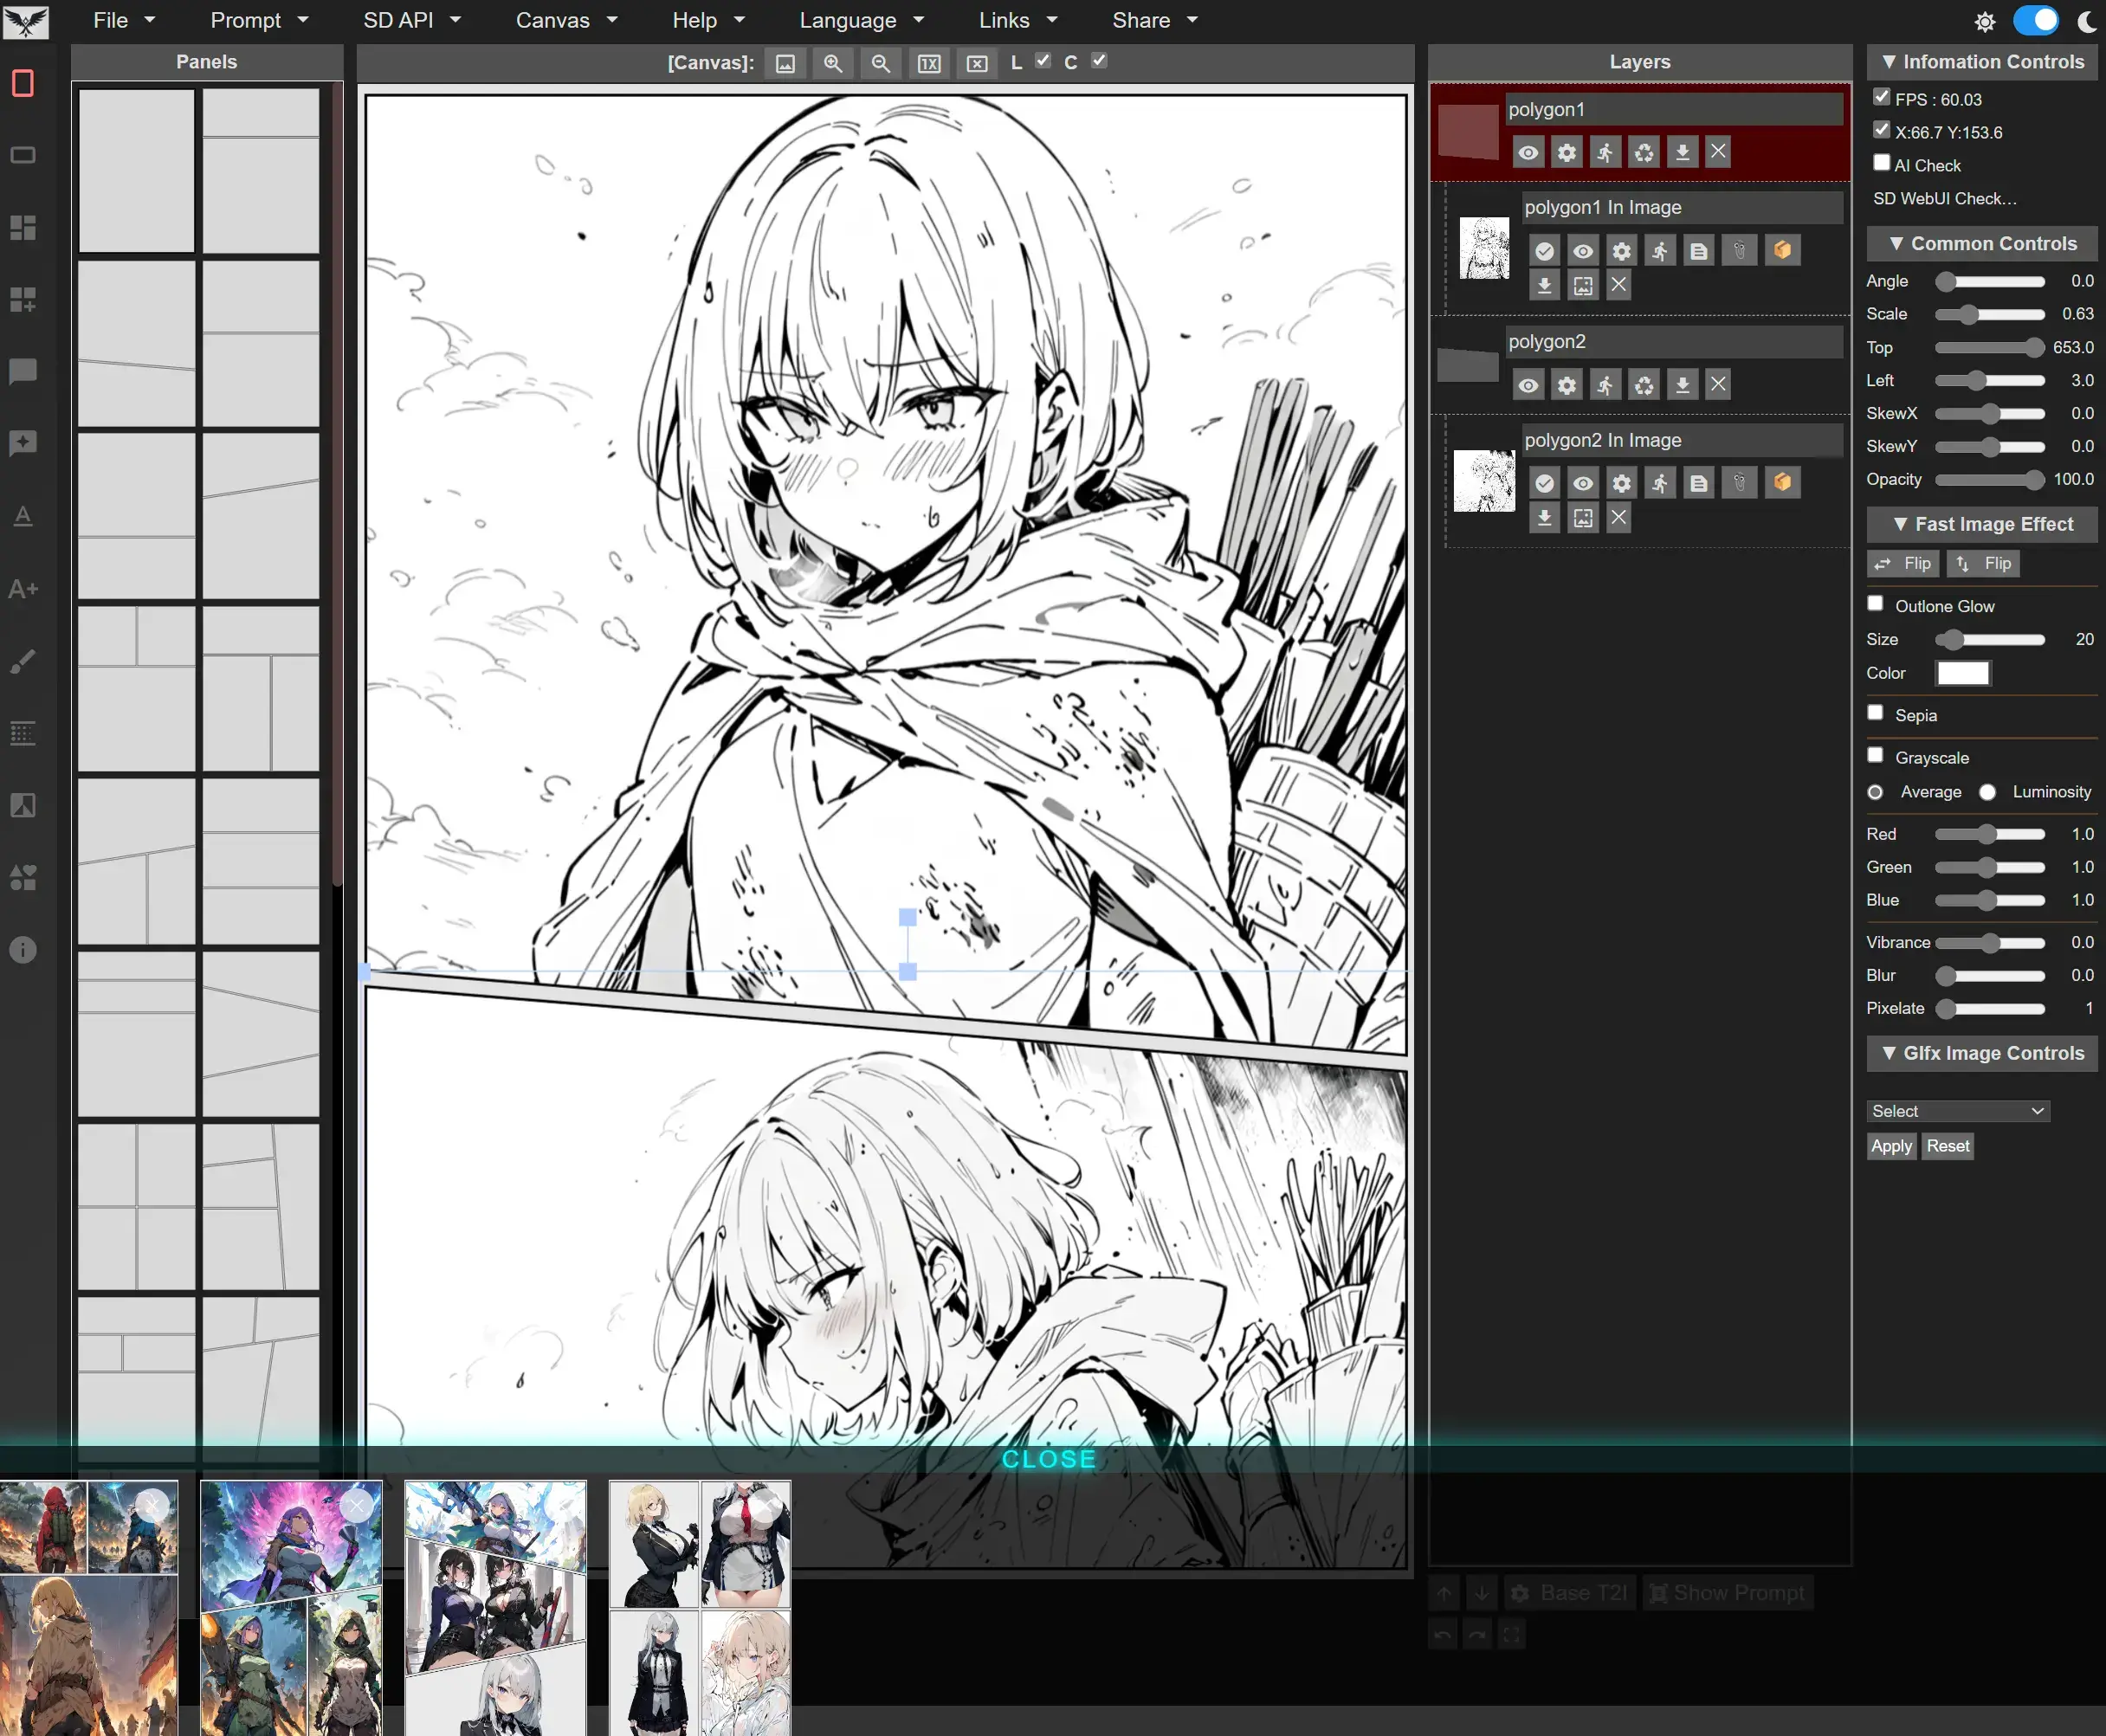
Task: Reset canvas zoom with the 1X icon
Action: click(x=929, y=63)
